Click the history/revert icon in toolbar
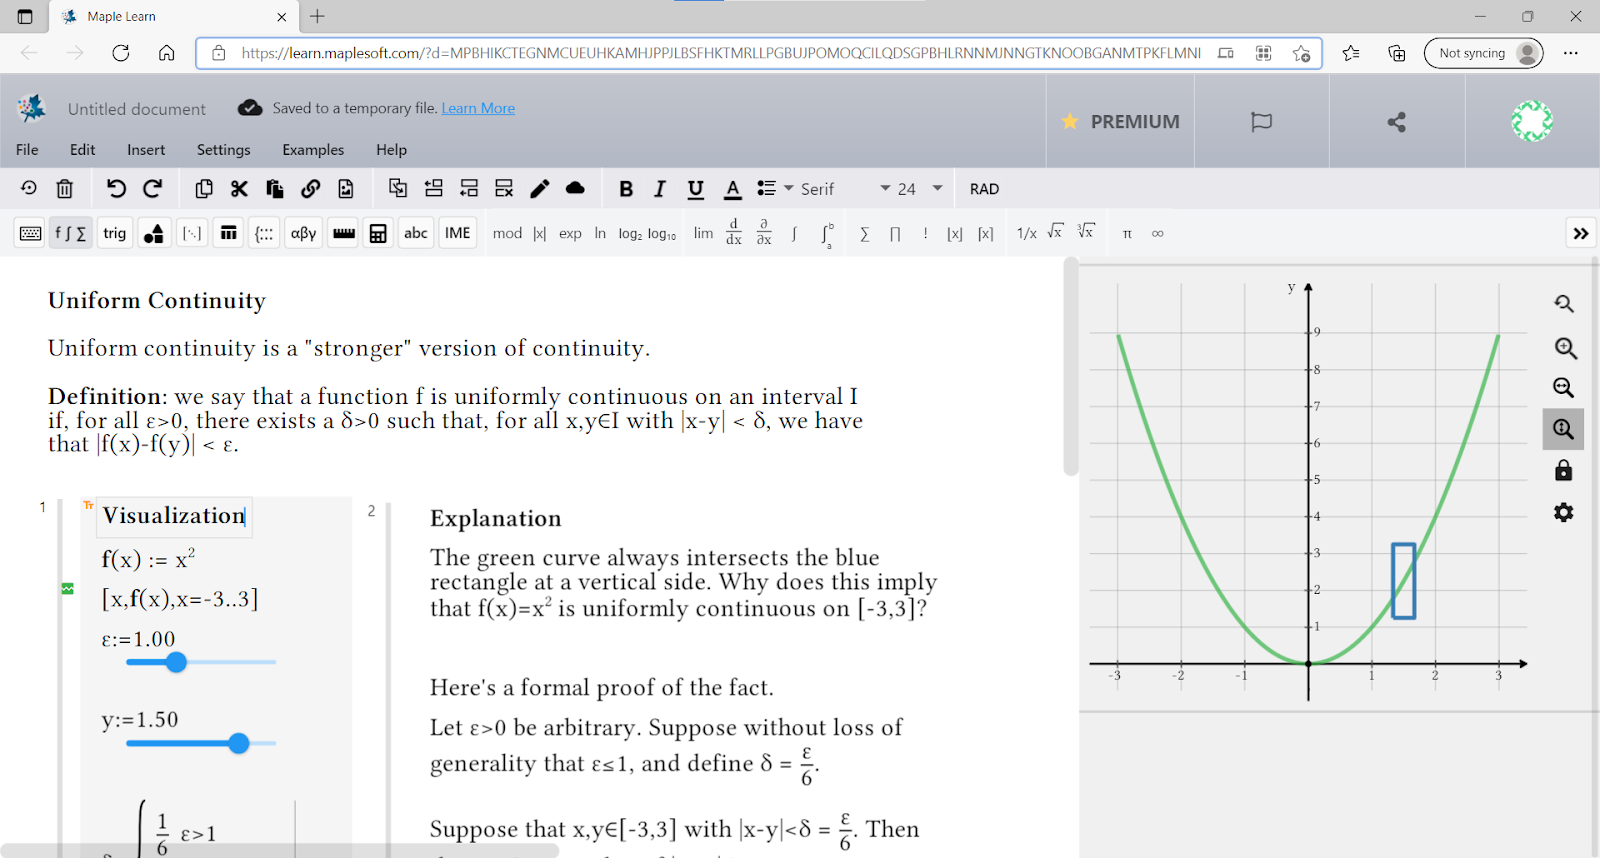Screen dimensions: 1600x858 click(28, 188)
